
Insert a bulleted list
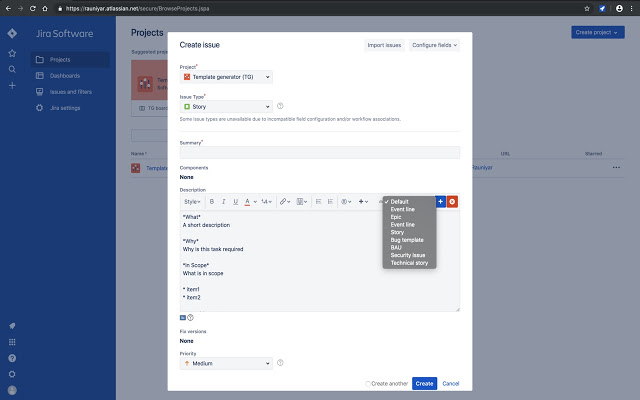tap(318, 202)
